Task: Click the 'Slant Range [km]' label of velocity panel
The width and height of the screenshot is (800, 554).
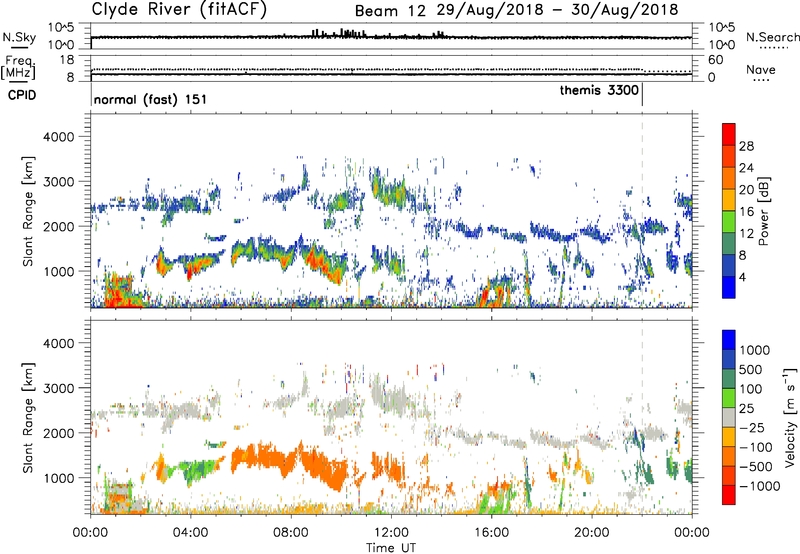Action: click(28, 417)
